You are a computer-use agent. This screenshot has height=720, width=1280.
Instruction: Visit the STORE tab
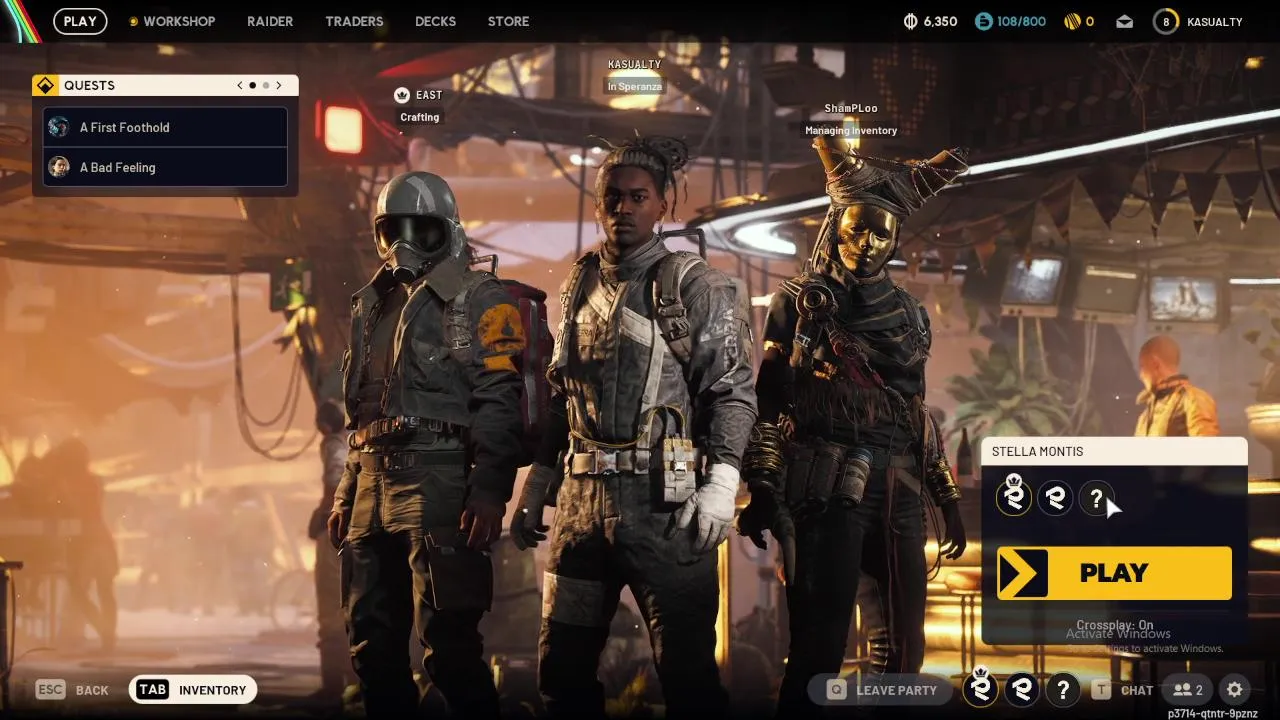pos(508,21)
